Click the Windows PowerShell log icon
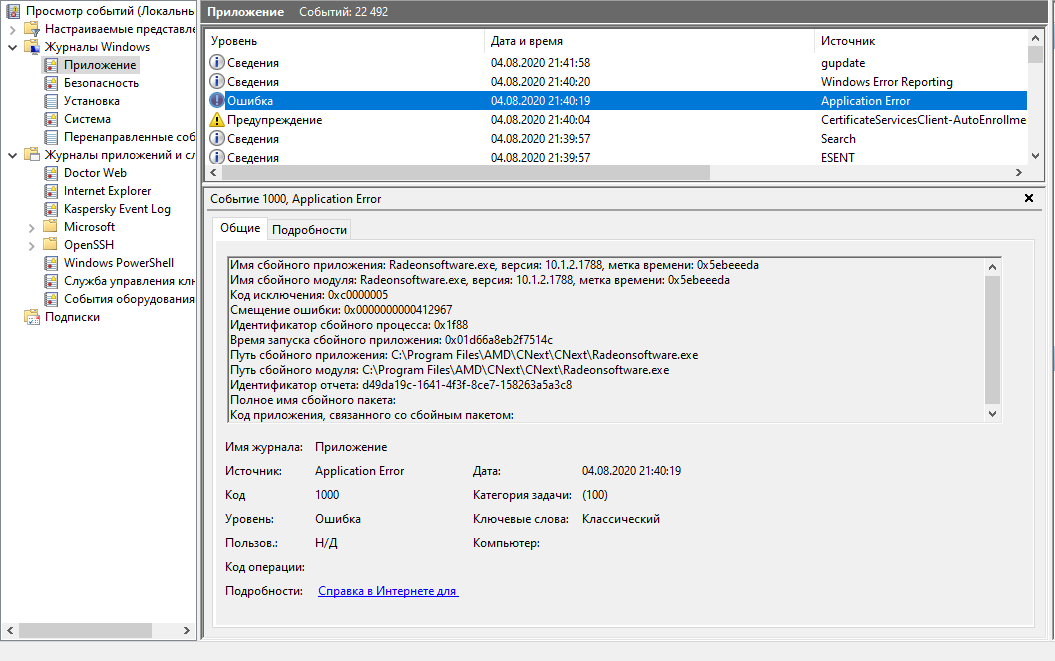Image resolution: width=1055 pixels, height=661 pixels. (51, 263)
